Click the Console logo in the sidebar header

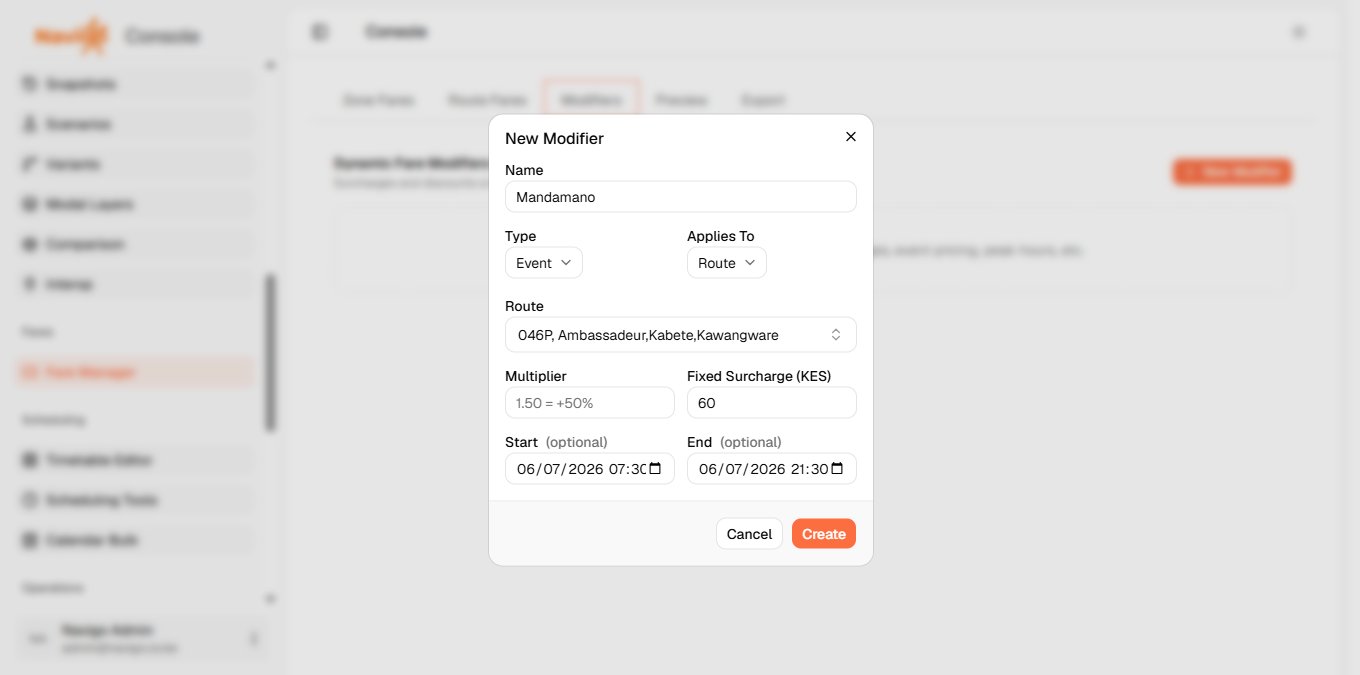[x=70, y=36]
